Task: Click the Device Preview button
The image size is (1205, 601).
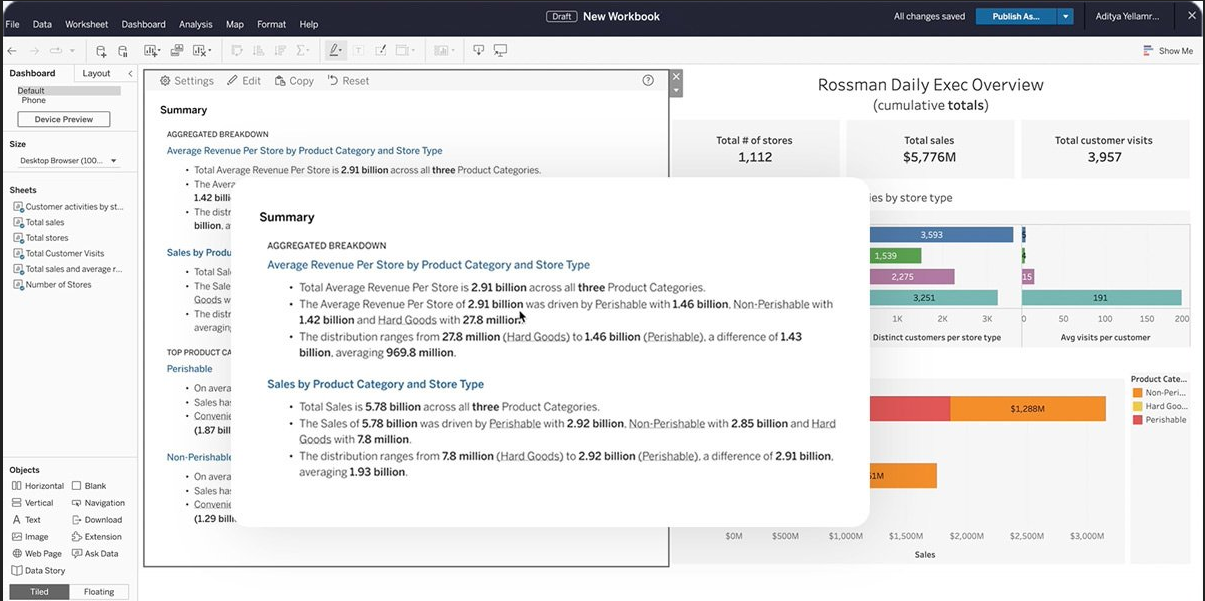Action: coord(64,119)
